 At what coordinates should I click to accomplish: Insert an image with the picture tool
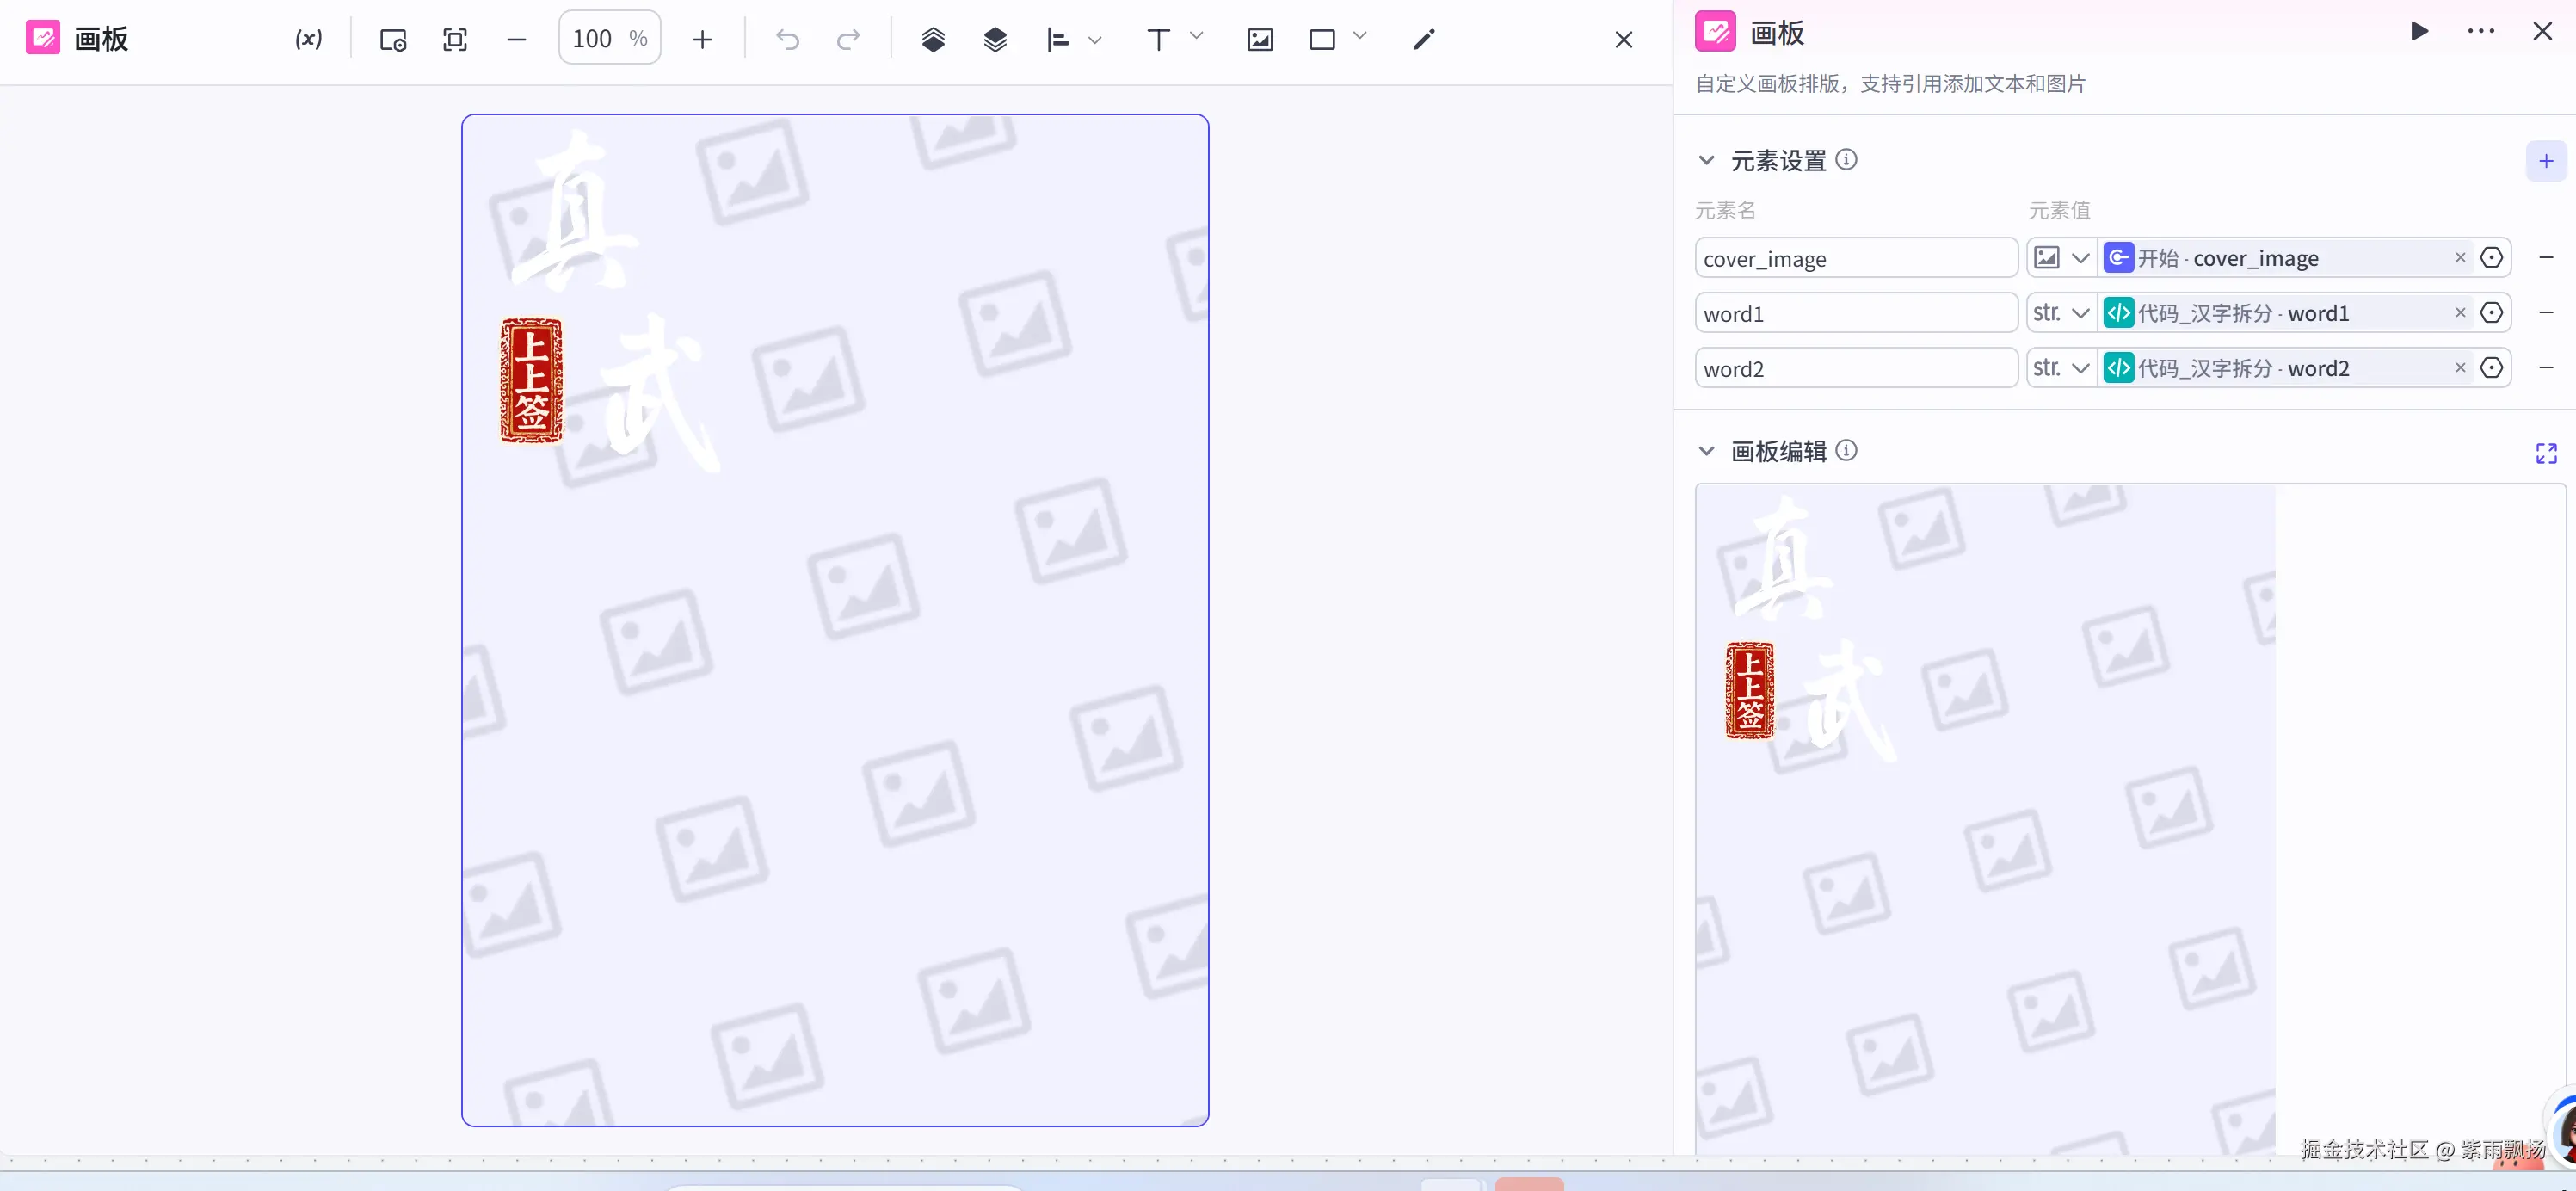pos(1259,39)
